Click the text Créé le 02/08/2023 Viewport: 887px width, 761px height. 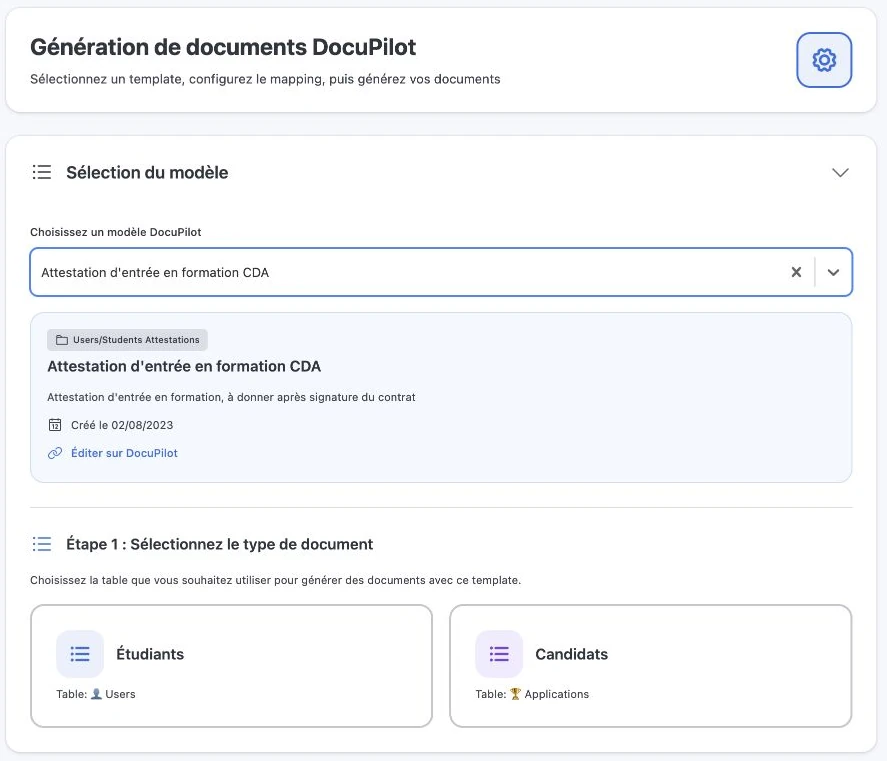pyautogui.click(x=122, y=425)
